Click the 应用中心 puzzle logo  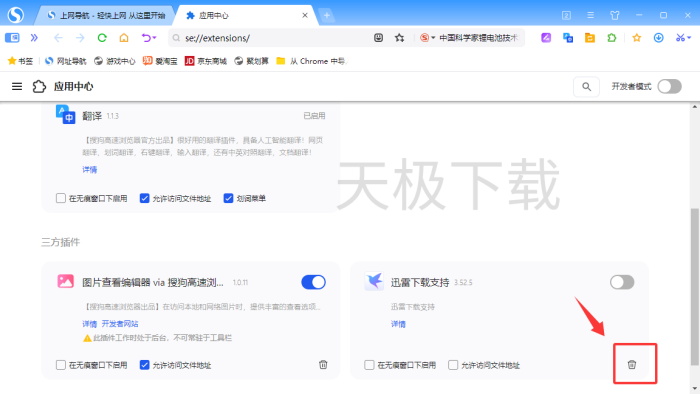click(39, 87)
